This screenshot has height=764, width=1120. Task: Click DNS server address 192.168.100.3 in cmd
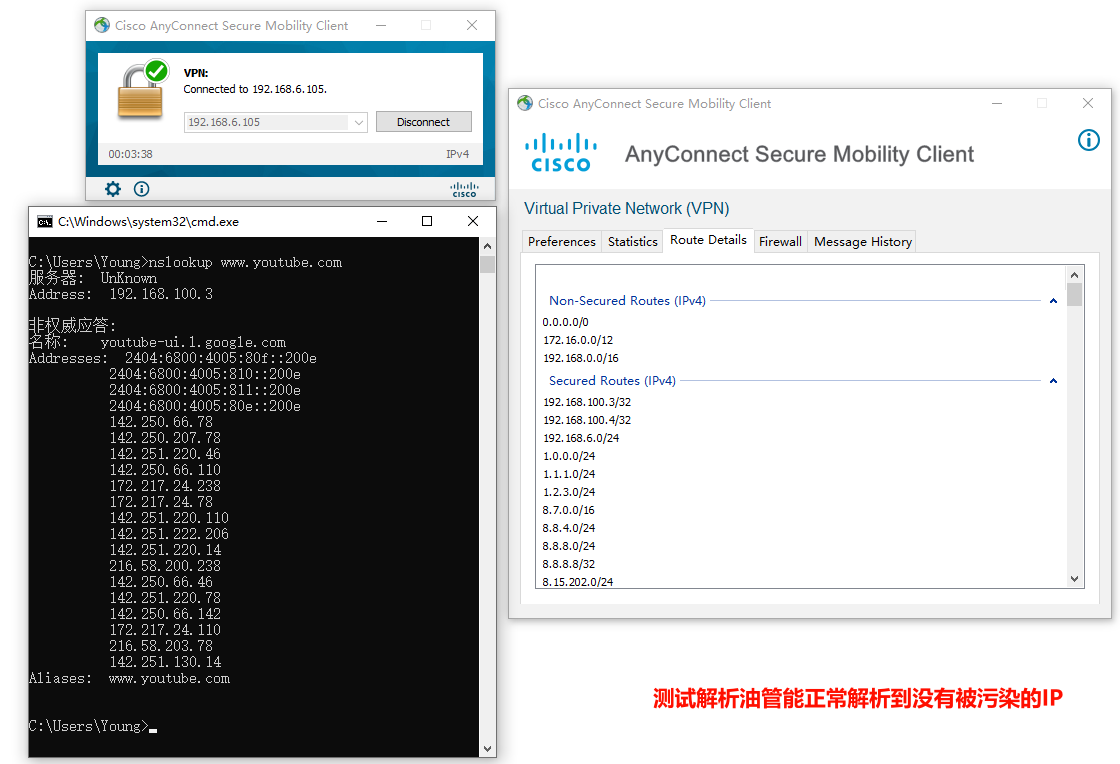pyautogui.click(x=161, y=293)
